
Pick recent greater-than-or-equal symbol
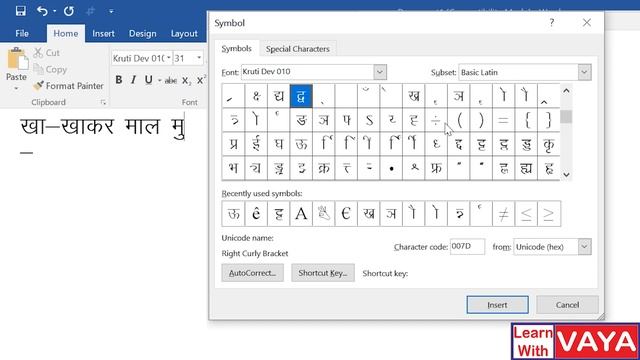(549, 213)
